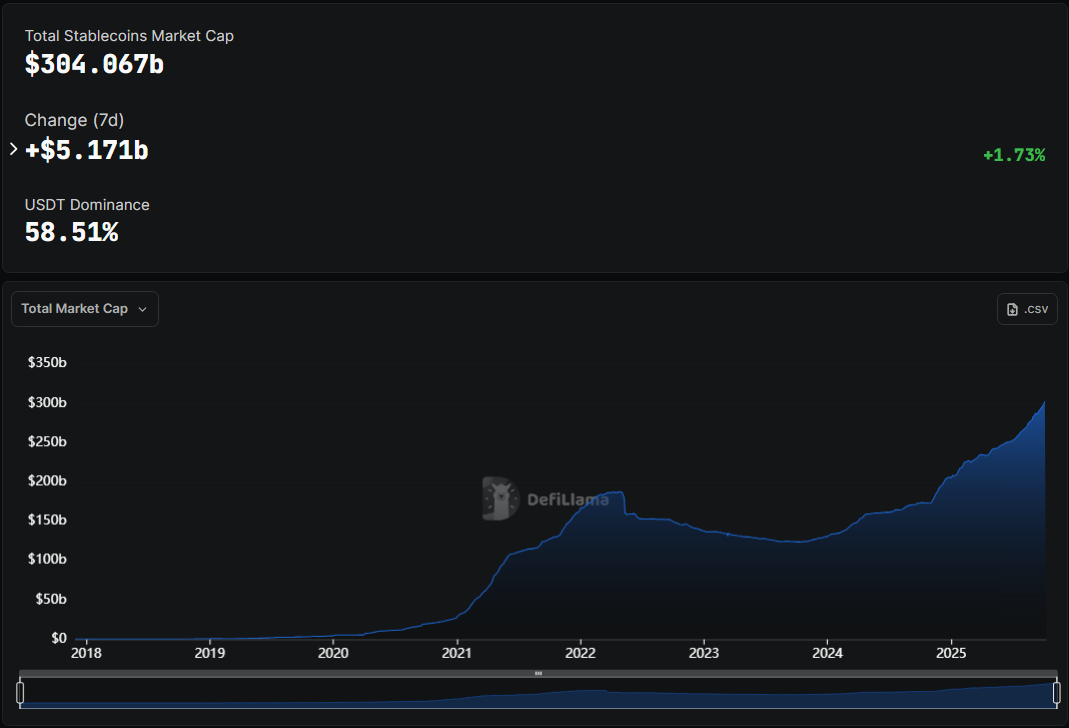Click the right handle of the range slider

1056,692
